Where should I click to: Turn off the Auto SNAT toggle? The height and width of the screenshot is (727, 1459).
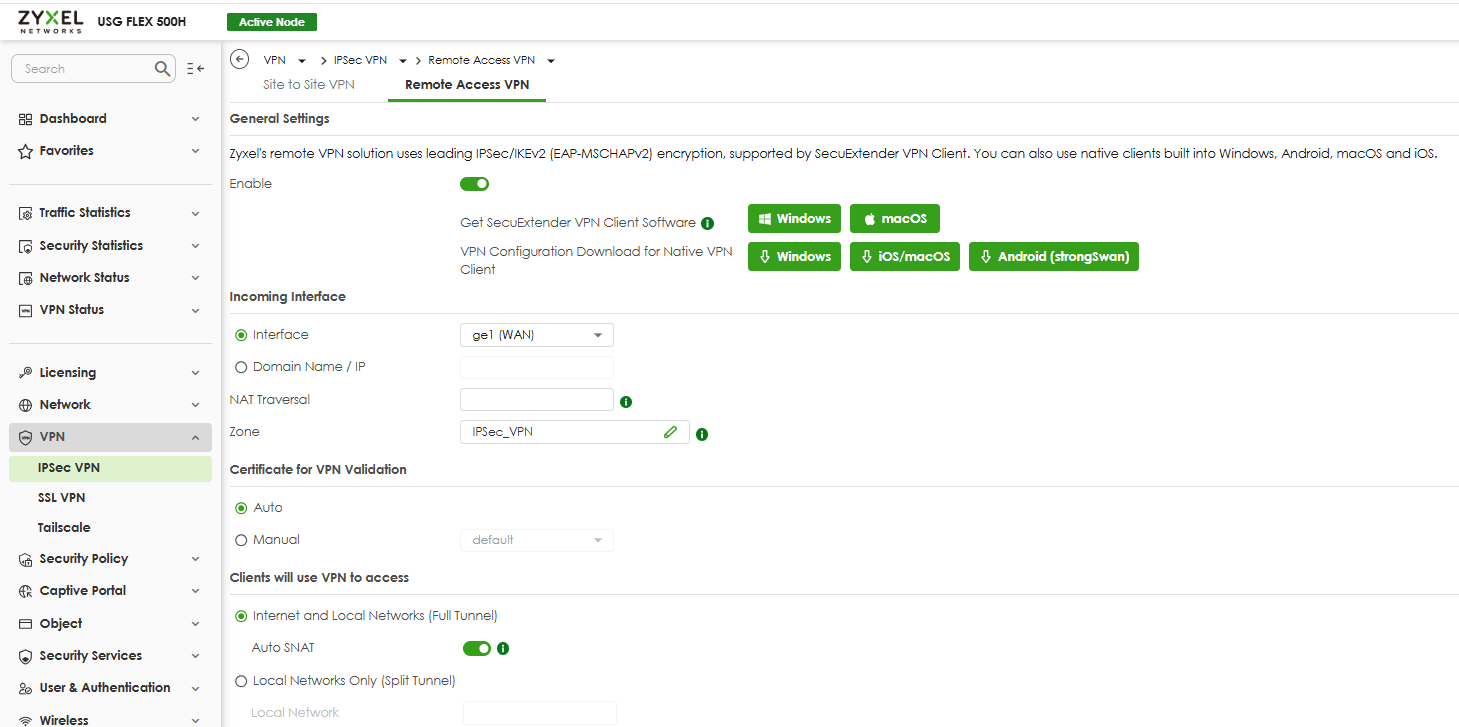pos(476,648)
